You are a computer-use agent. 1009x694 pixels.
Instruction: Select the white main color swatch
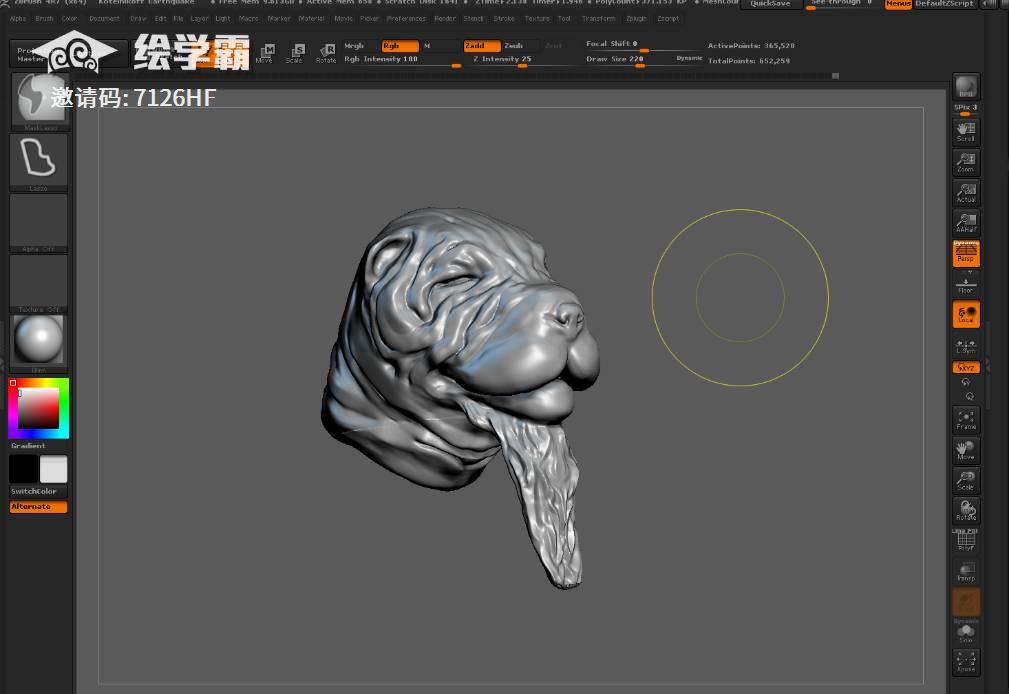[53, 469]
